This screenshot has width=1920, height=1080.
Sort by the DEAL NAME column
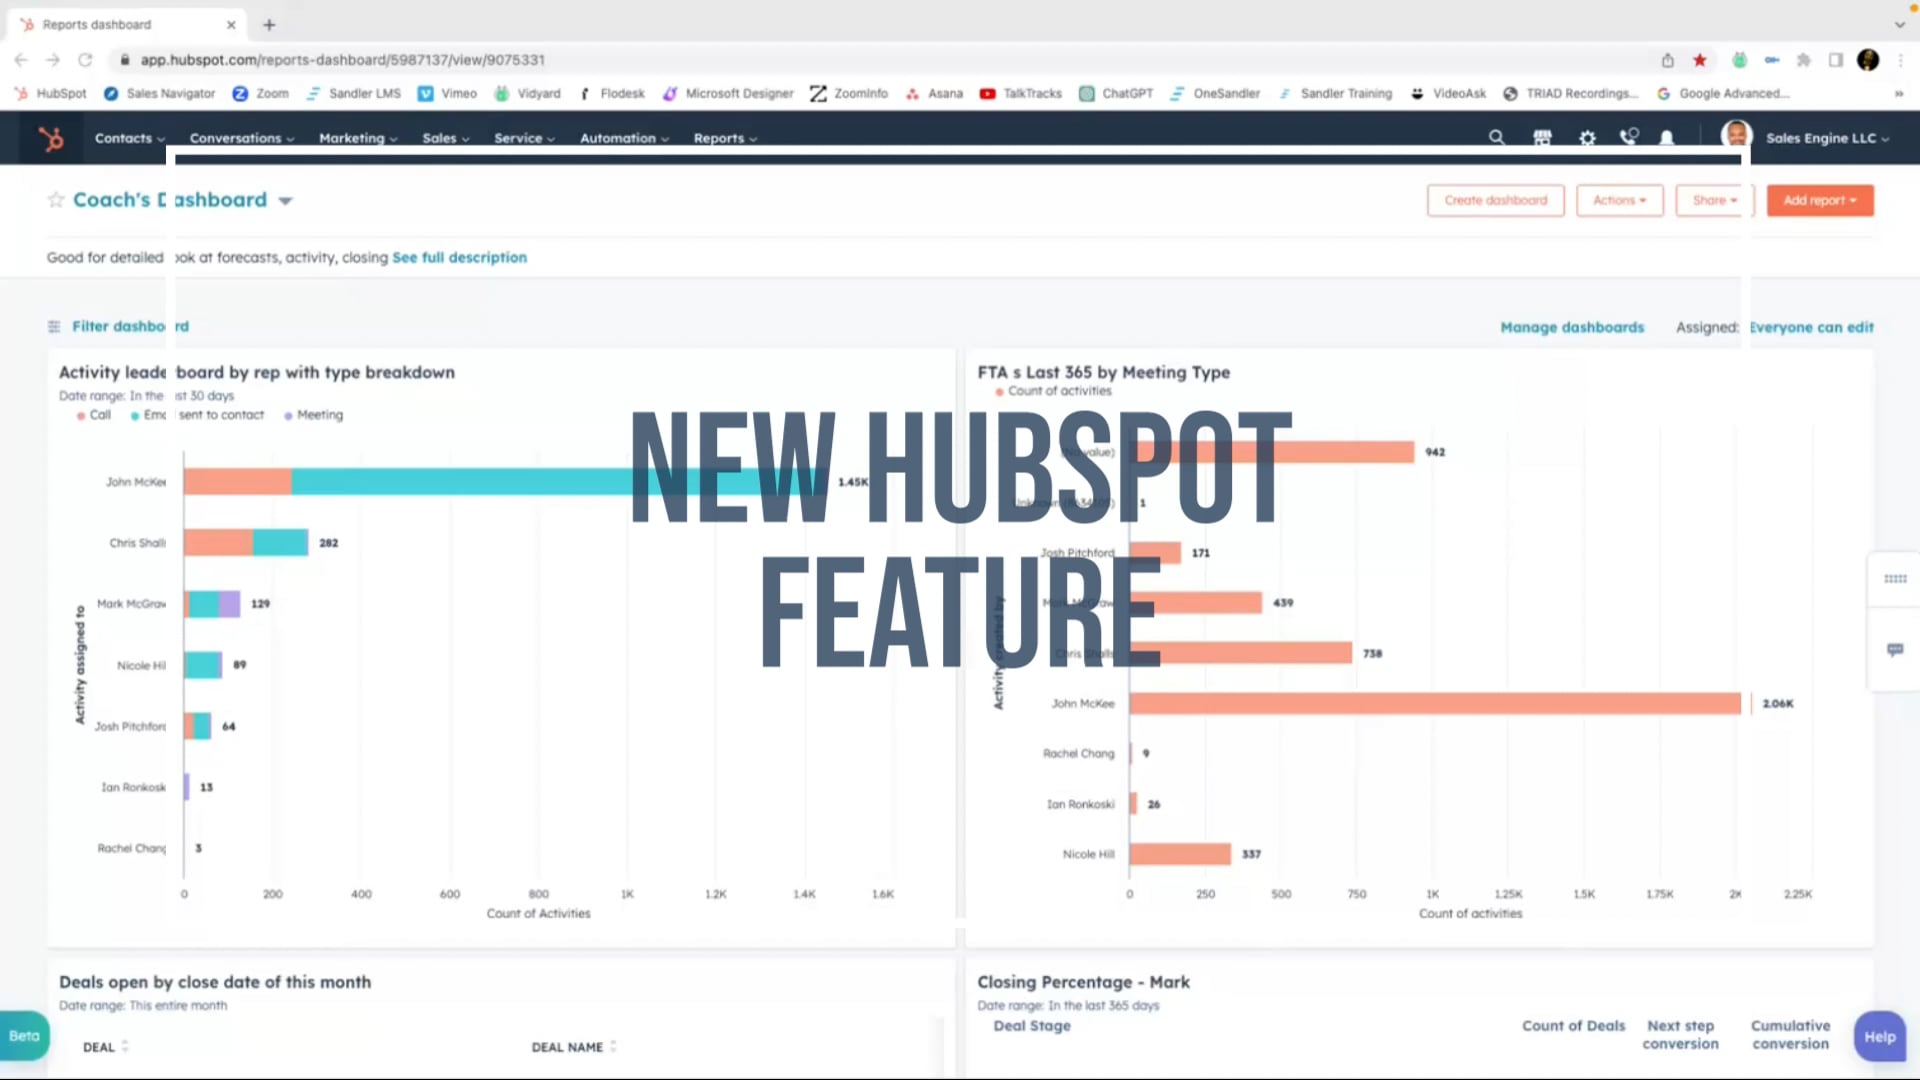click(574, 1047)
